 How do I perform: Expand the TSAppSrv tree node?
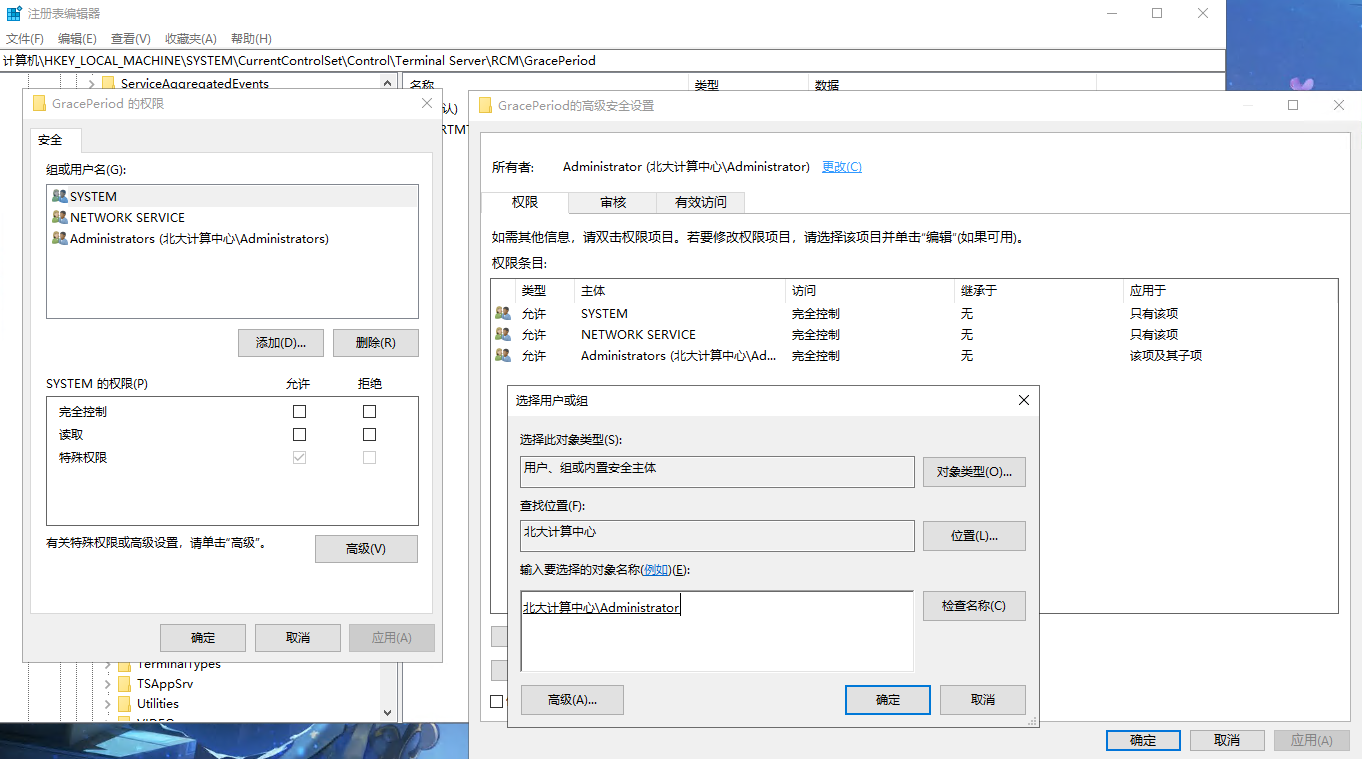[107, 684]
